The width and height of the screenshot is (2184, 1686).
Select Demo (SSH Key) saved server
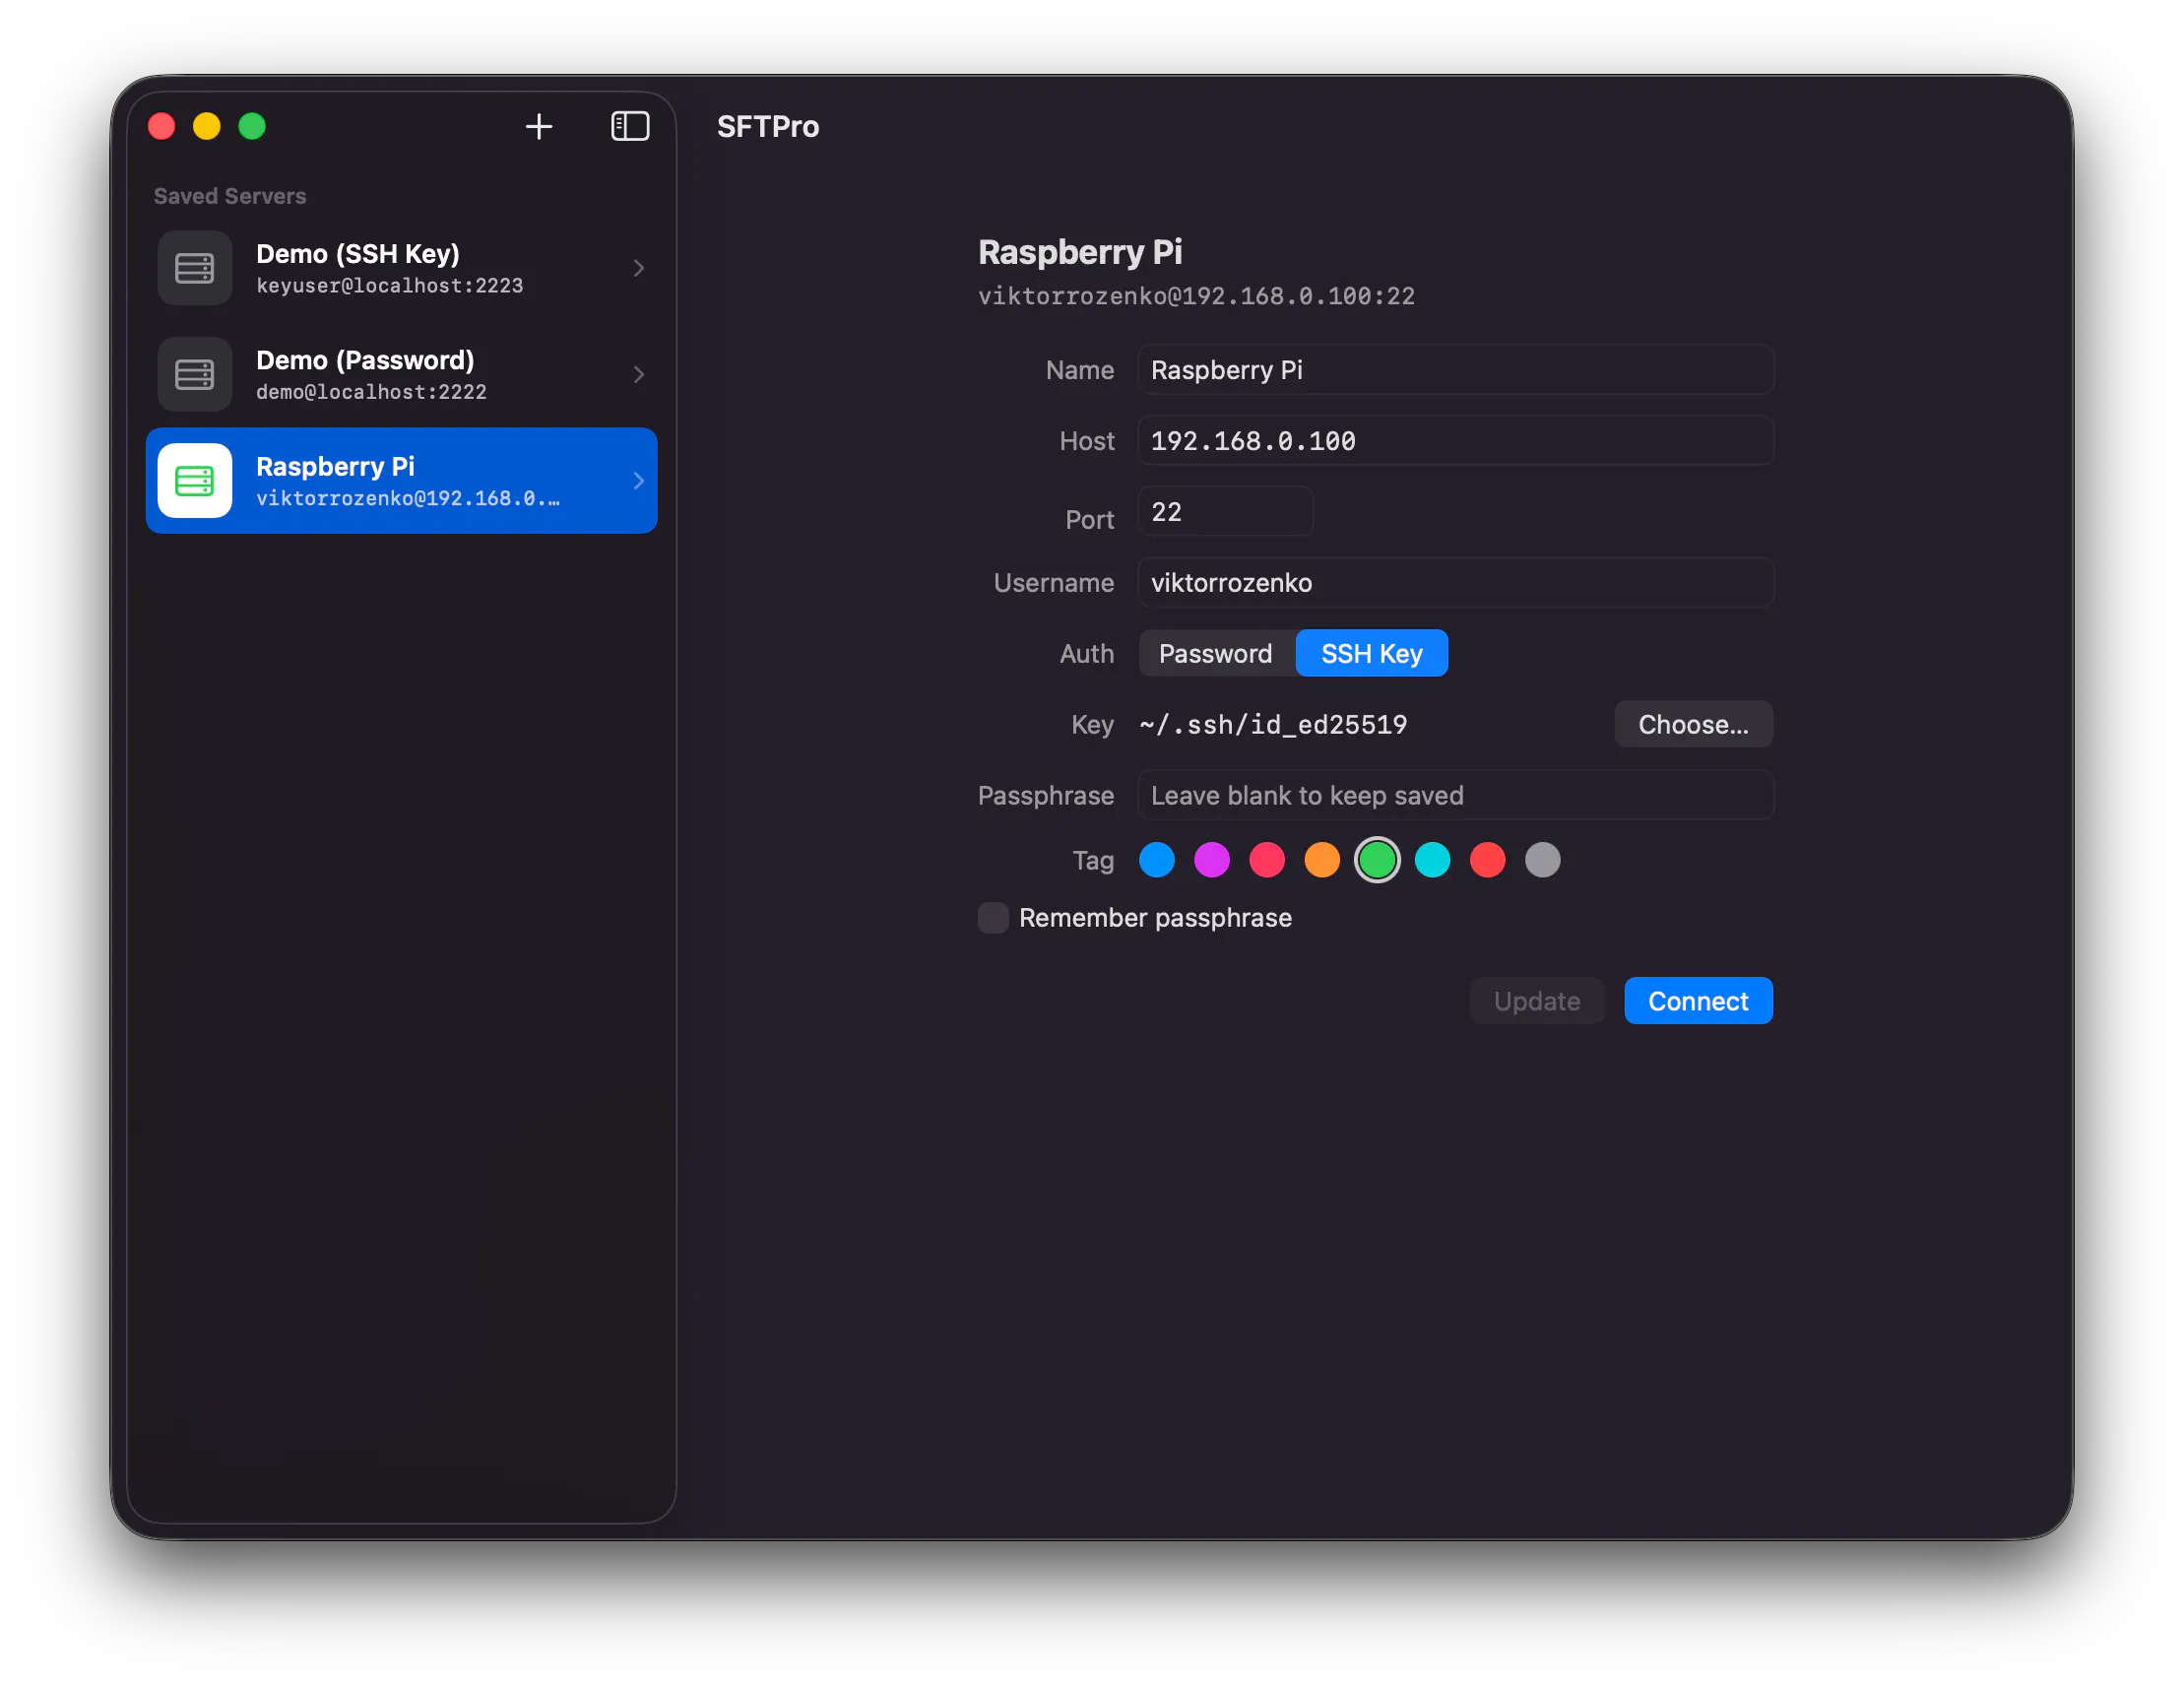[x=401, y=268]
